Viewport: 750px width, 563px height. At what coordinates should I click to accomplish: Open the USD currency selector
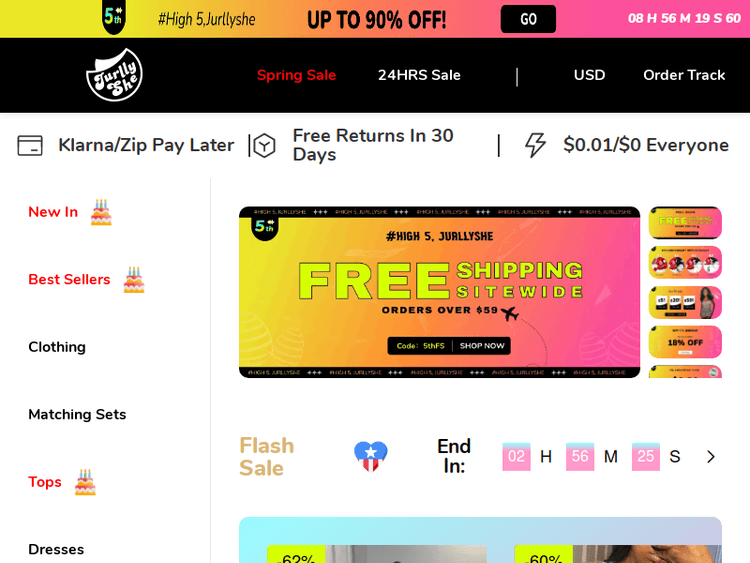(589, 75)
